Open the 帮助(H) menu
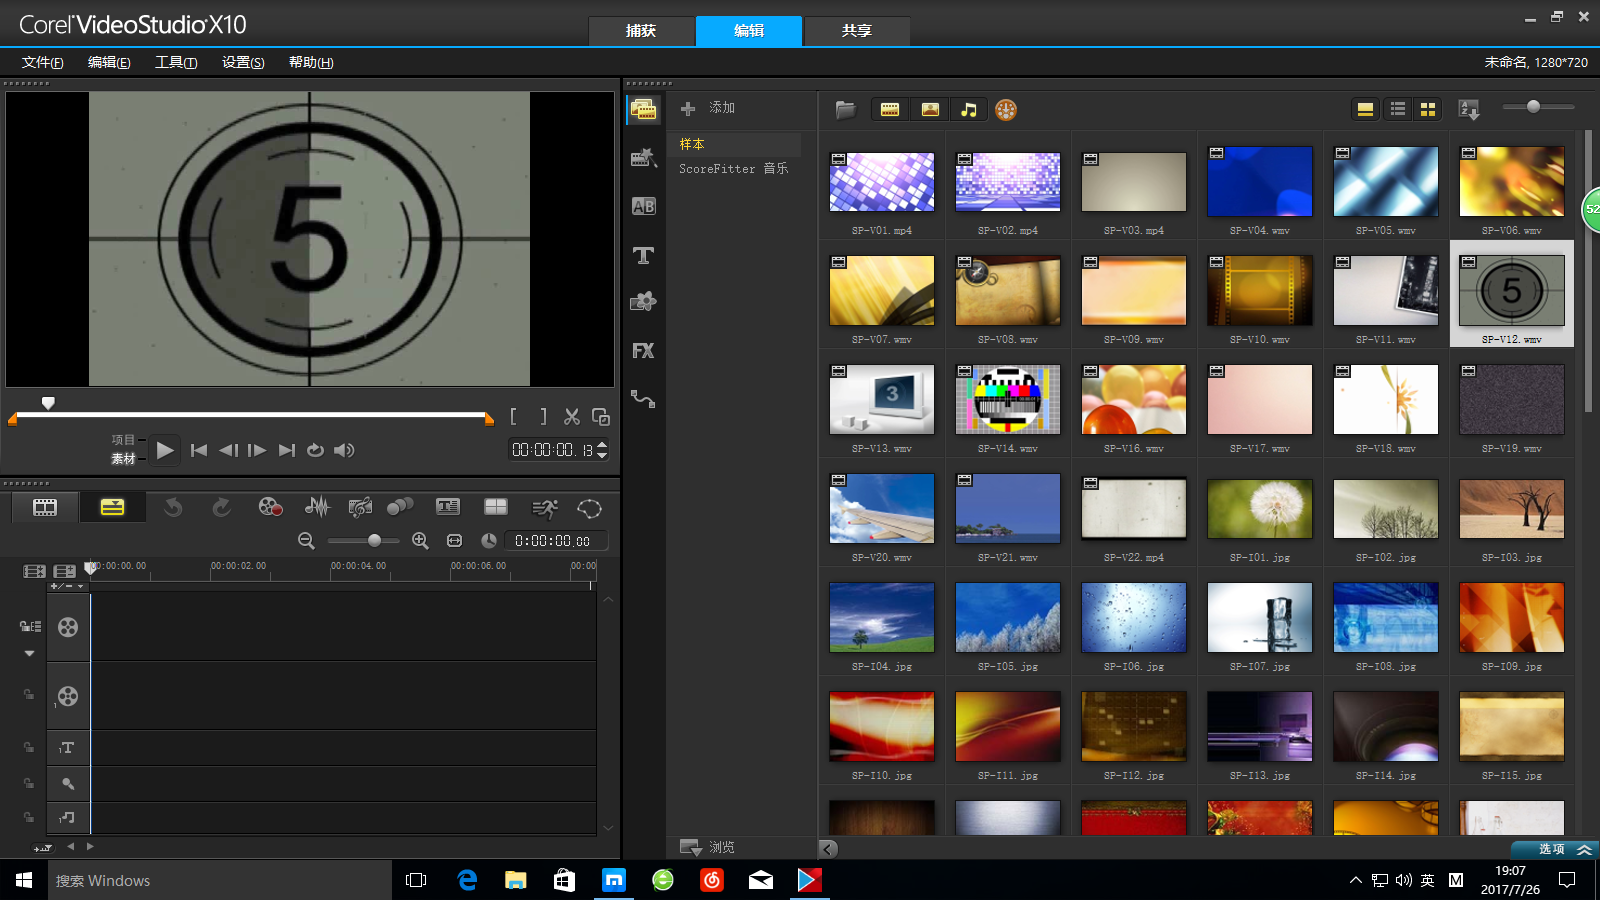This screenshot has height=900, width=1600. coord(311,62)
